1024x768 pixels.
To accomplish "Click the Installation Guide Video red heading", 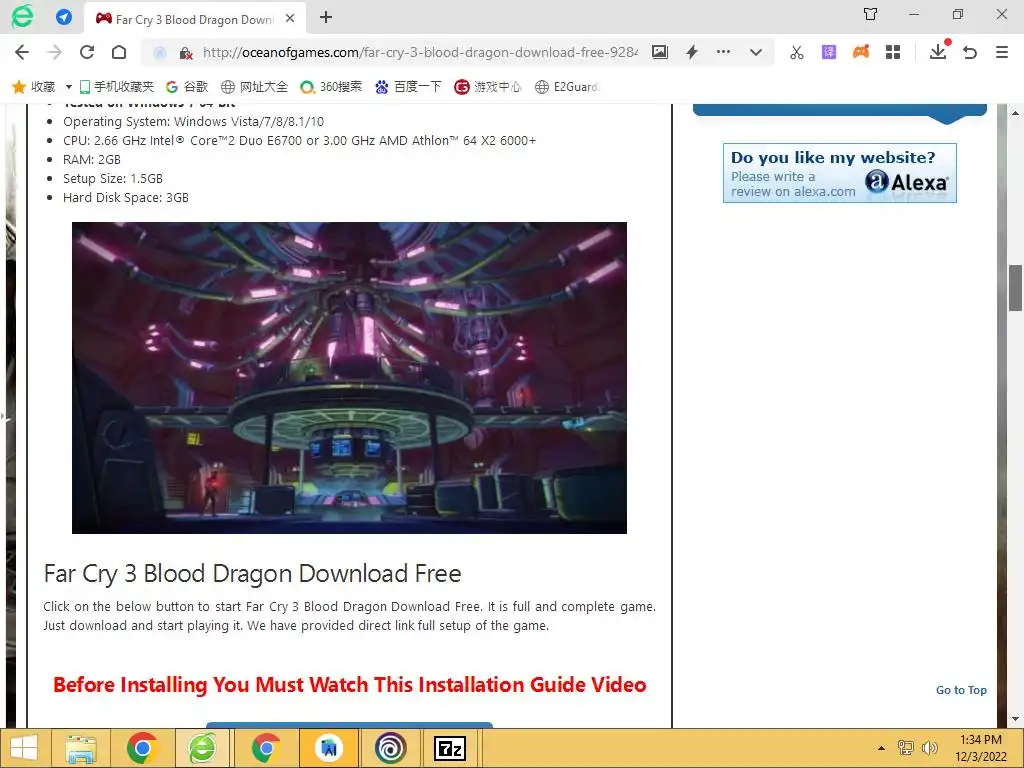I will [x=349, y=684].
